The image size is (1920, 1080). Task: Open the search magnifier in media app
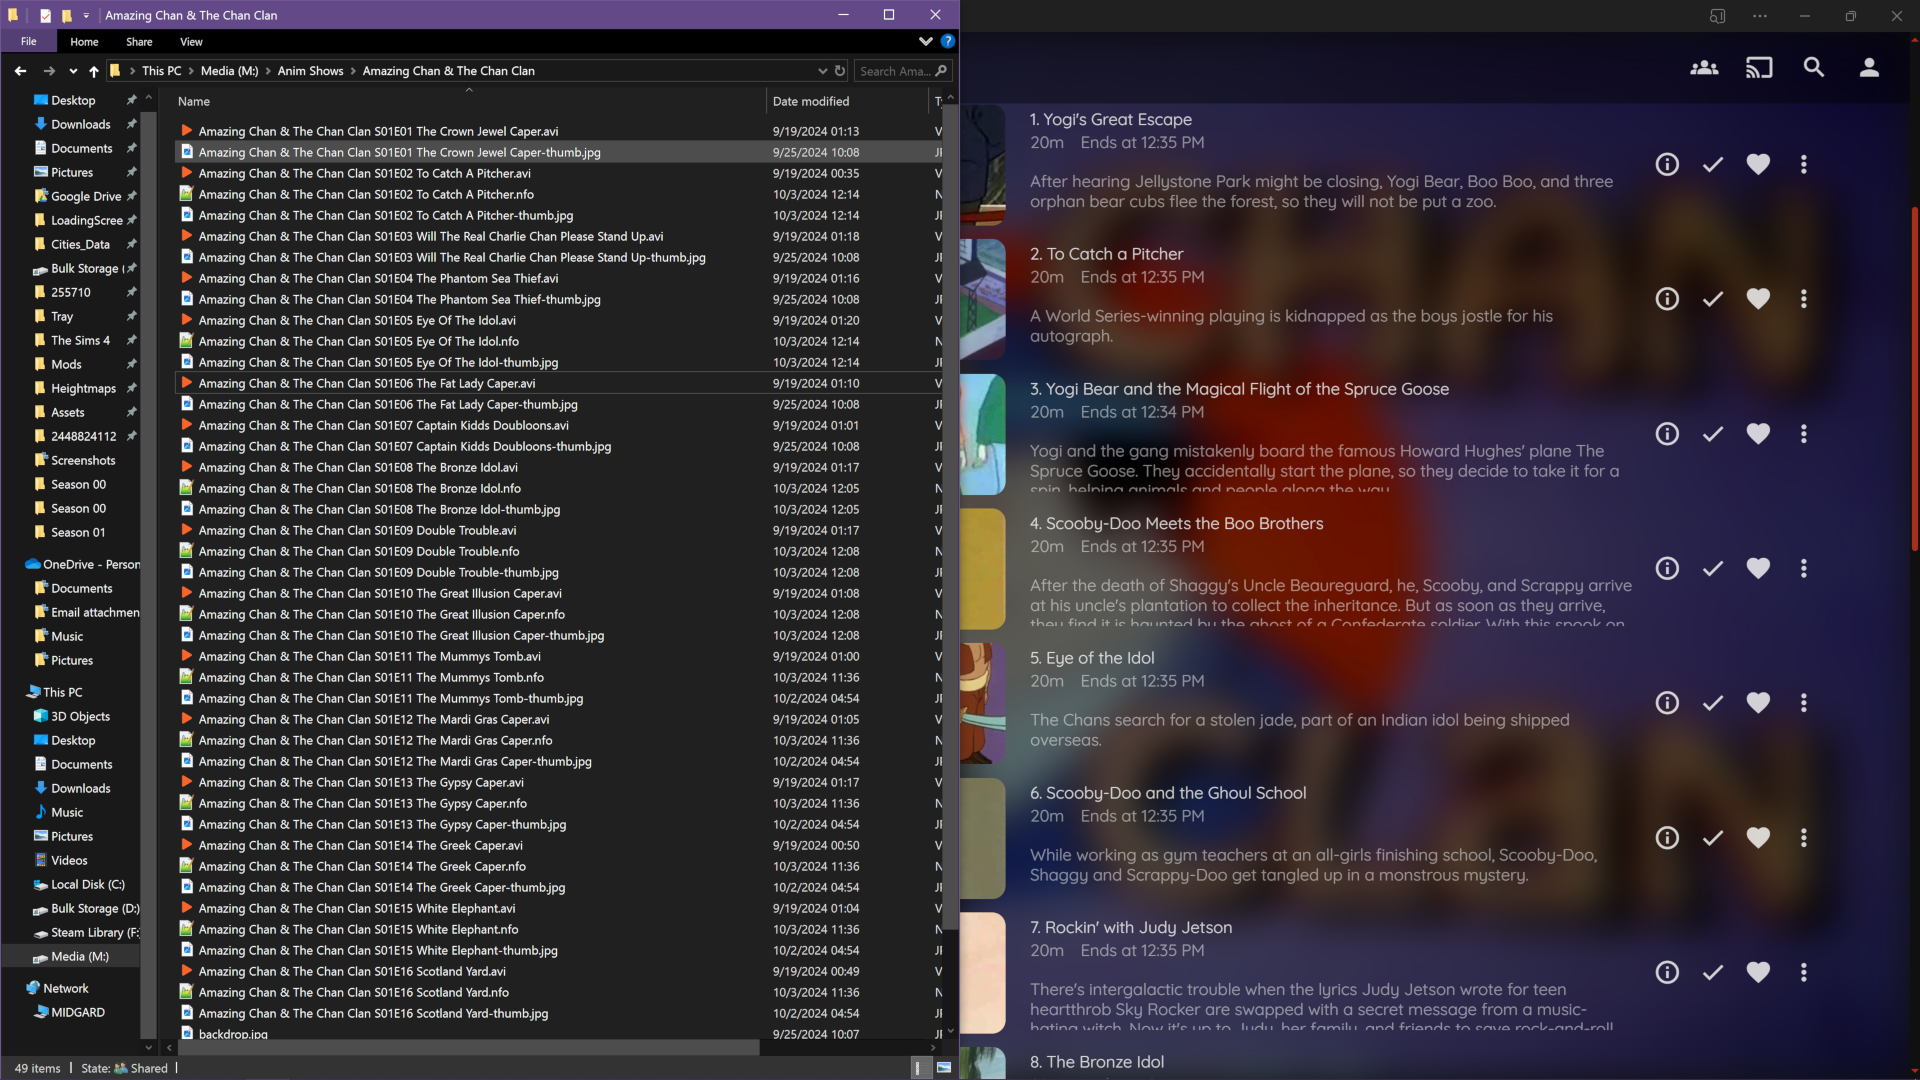coord(1813,68)
